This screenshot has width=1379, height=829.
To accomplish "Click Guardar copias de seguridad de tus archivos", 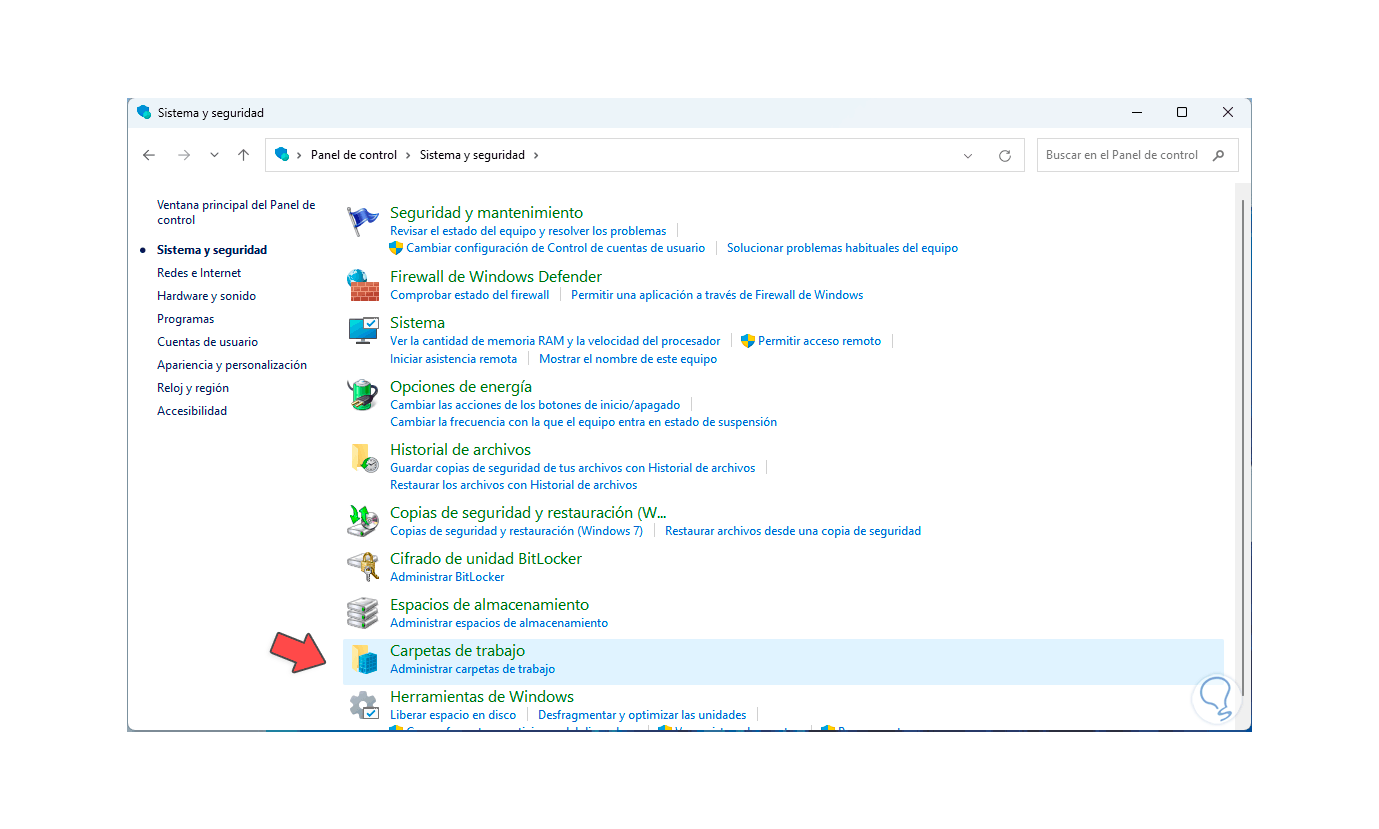I will pyautogui.click(x=573, y=468).
